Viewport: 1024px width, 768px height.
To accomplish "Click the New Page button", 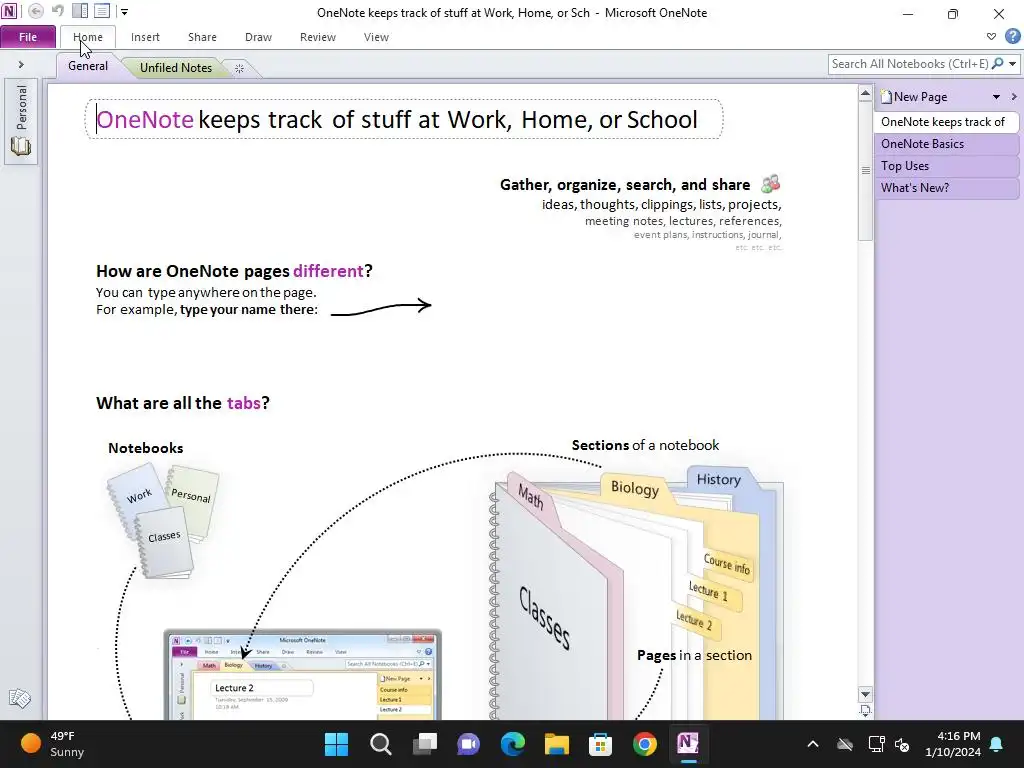I will (914, 97).
